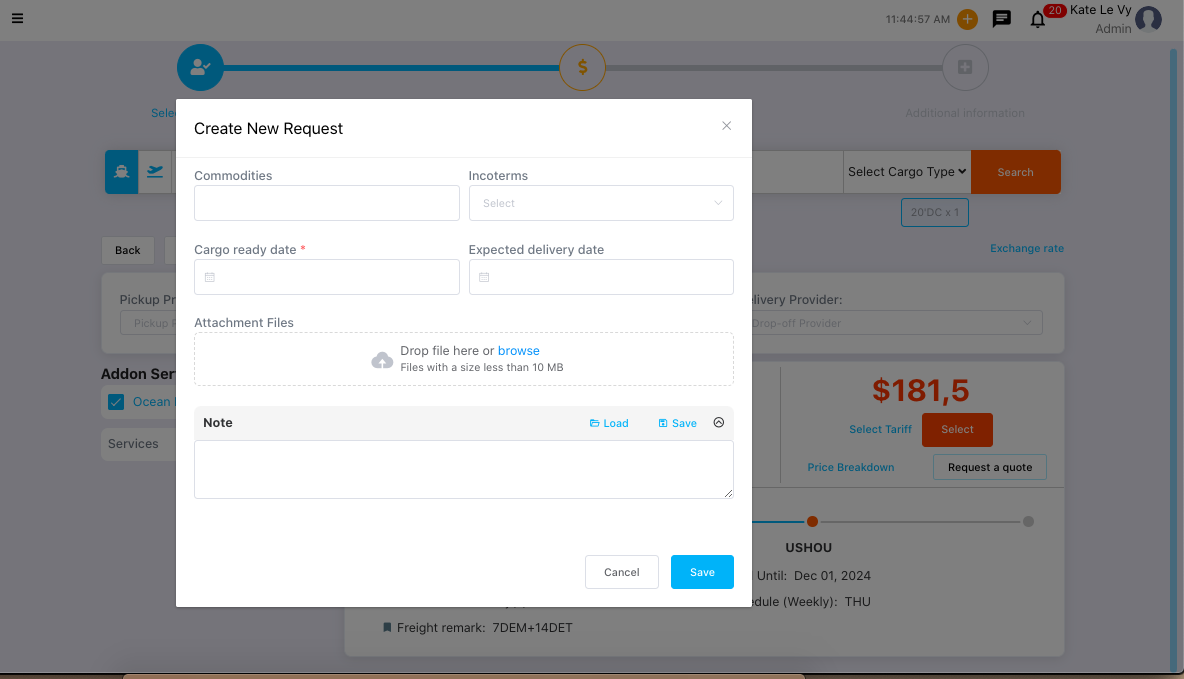Click the orange plus add icon
1184x679 pixels.
tap(967, 19)
